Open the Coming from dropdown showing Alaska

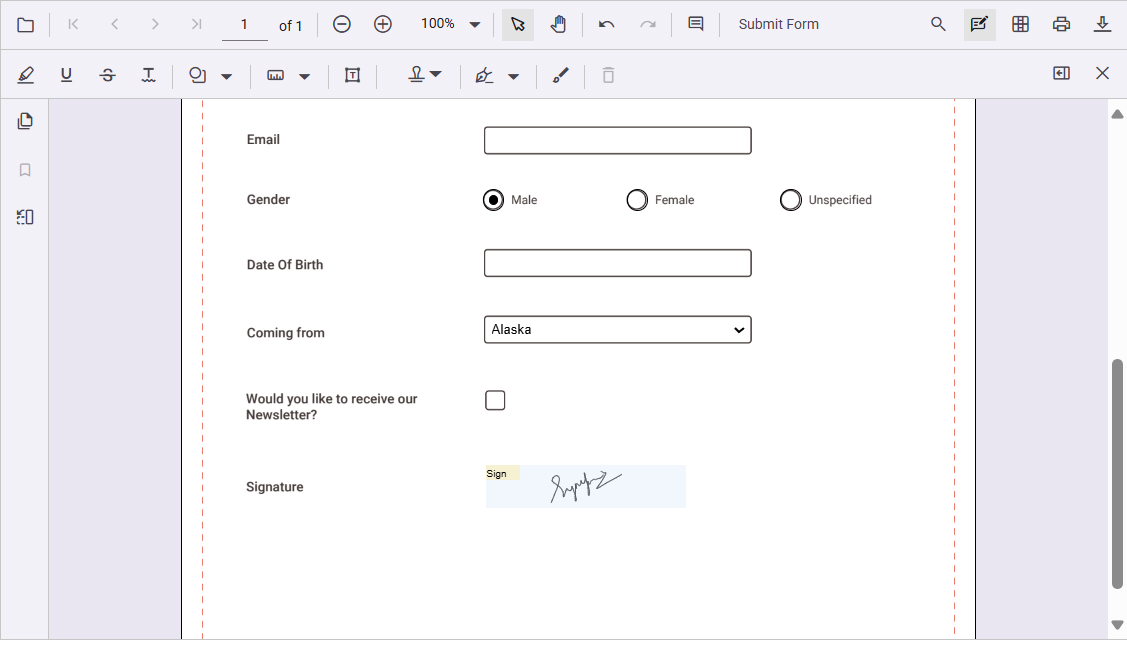point(617,329)
